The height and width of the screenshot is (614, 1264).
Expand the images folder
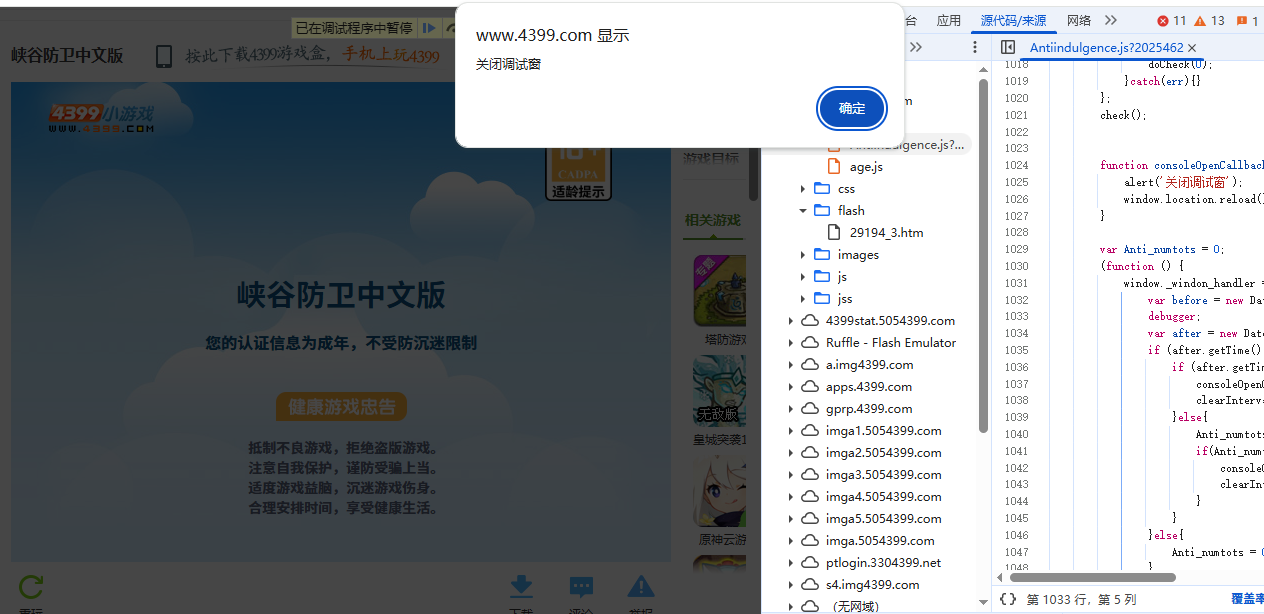pyautogui.click(x=803, y=255)
